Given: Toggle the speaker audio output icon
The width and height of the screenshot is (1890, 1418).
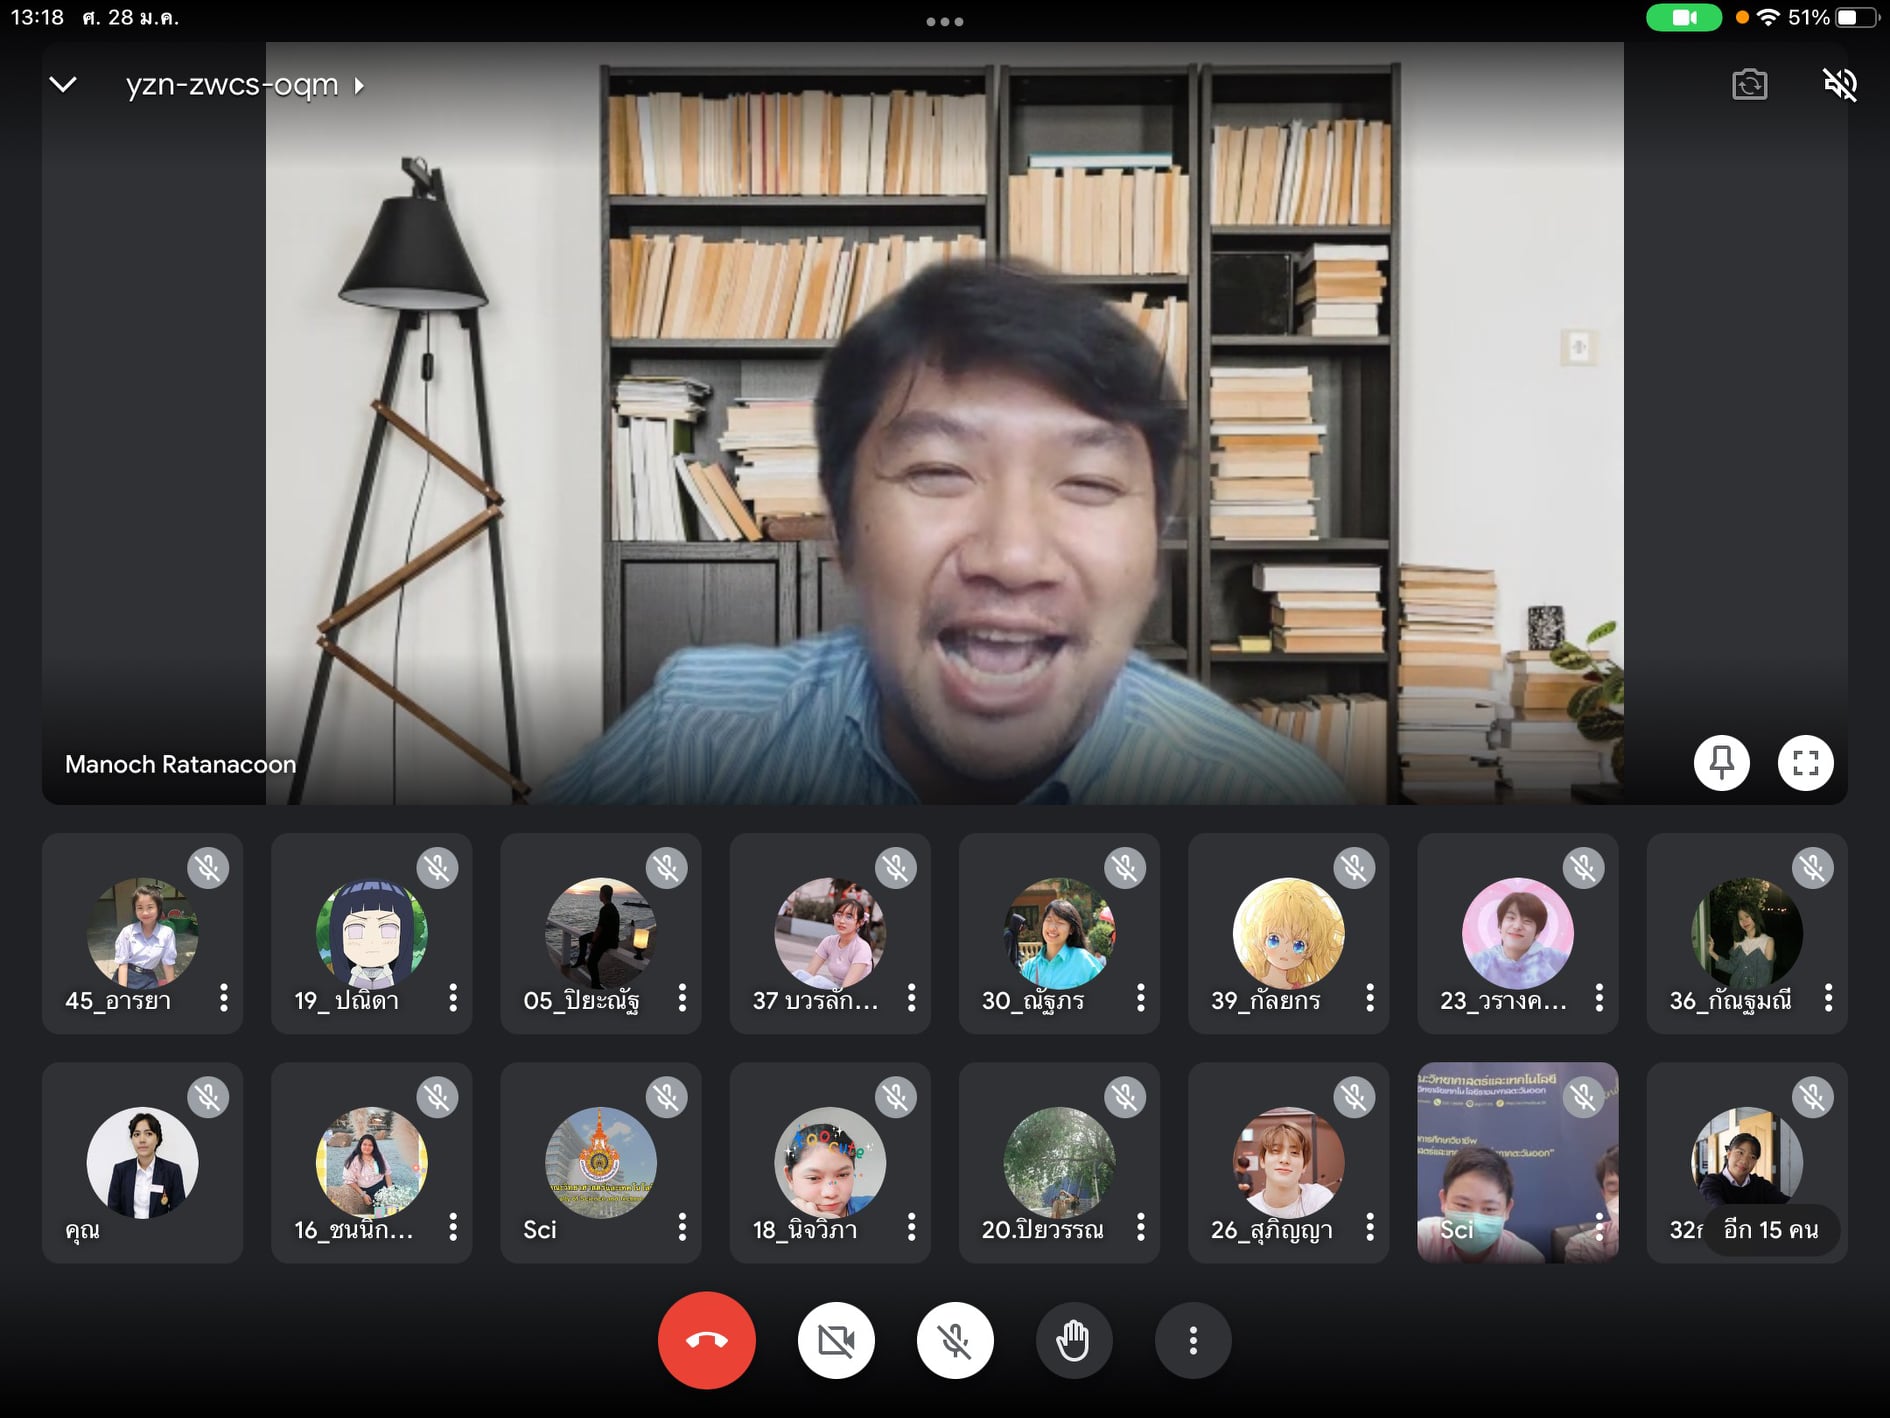Looking at the screenshot, I should point(1840,85).
